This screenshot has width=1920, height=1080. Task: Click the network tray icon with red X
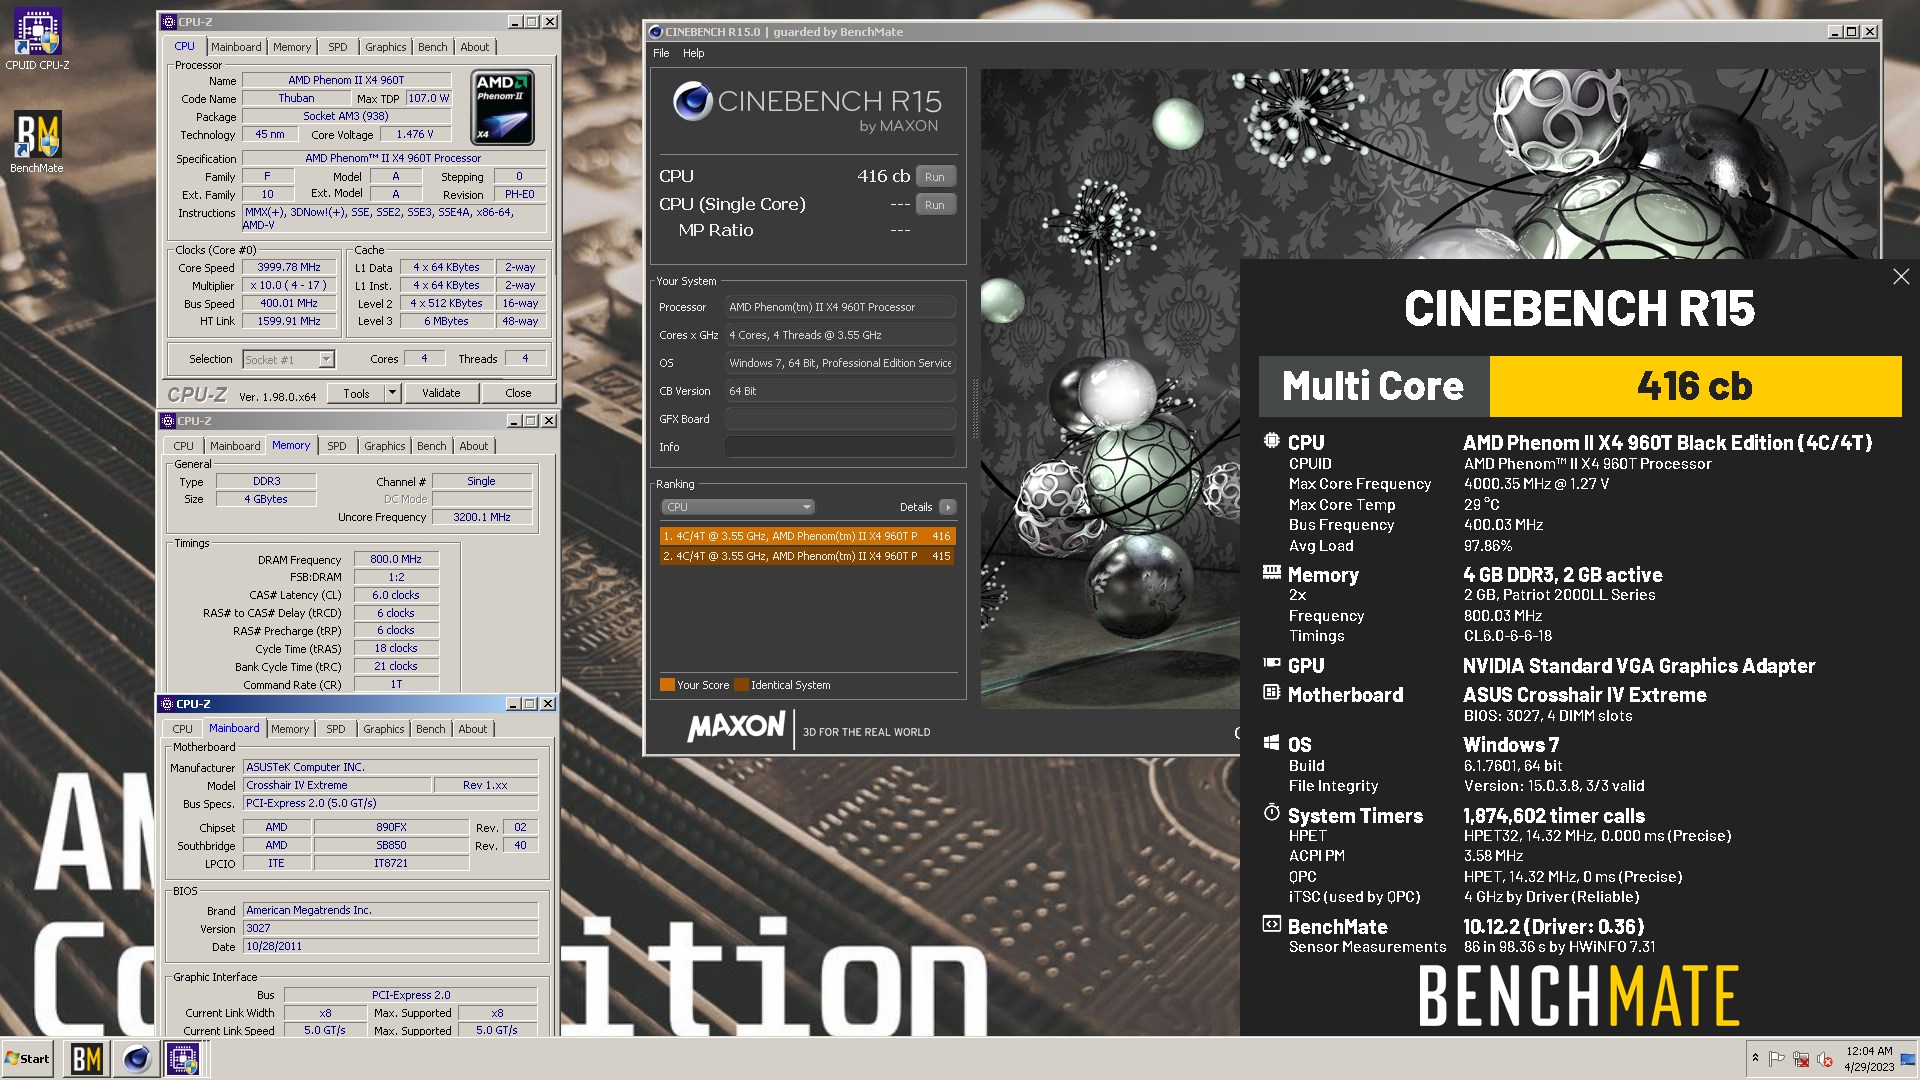pyautogui.click(x=1801, y=1059)
